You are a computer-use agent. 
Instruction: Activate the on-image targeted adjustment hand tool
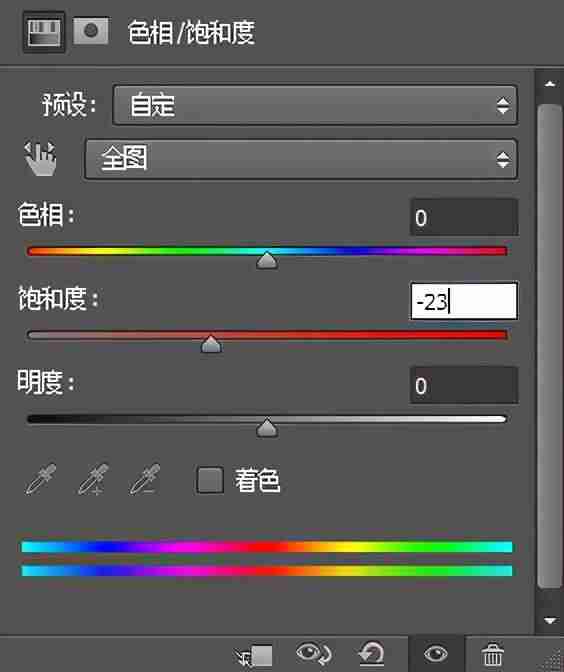(40, 158)
